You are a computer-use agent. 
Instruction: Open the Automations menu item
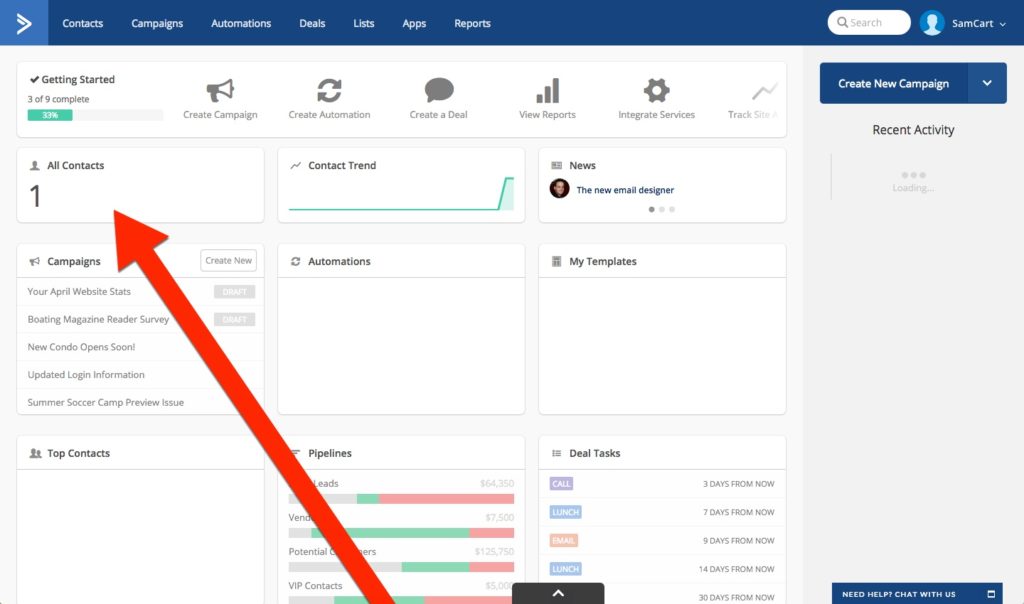point(240,23)
